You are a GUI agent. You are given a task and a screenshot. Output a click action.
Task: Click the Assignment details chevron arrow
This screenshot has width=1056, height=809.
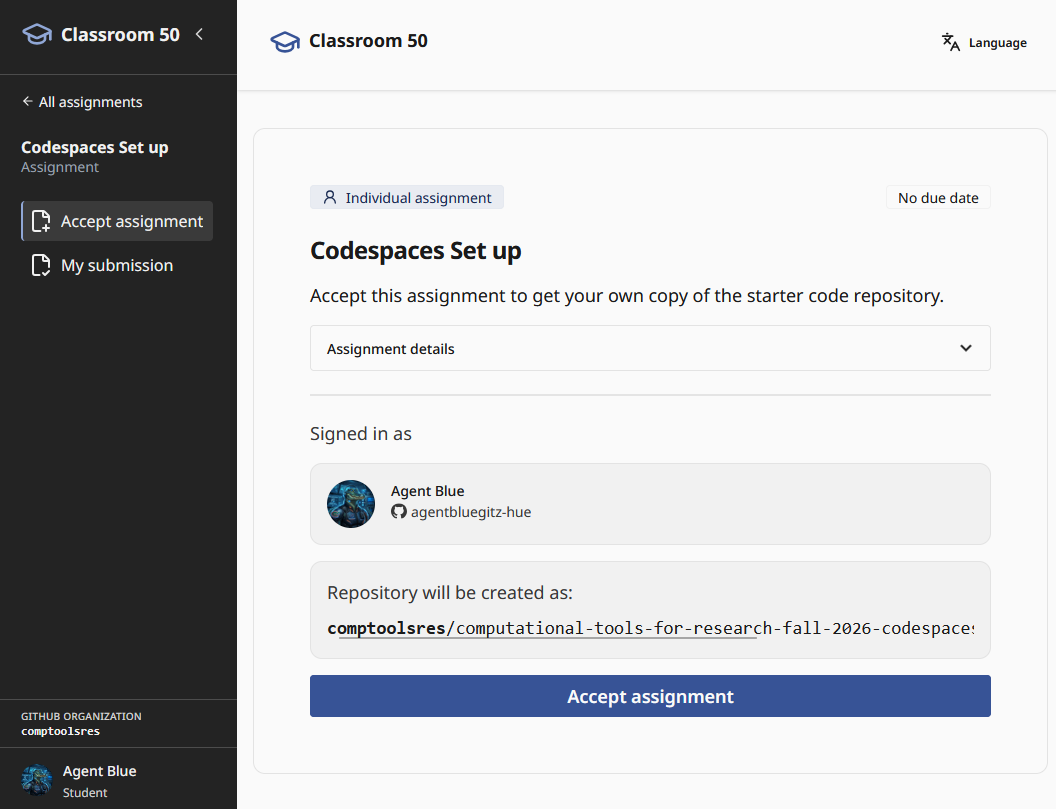tap(966, 348)
